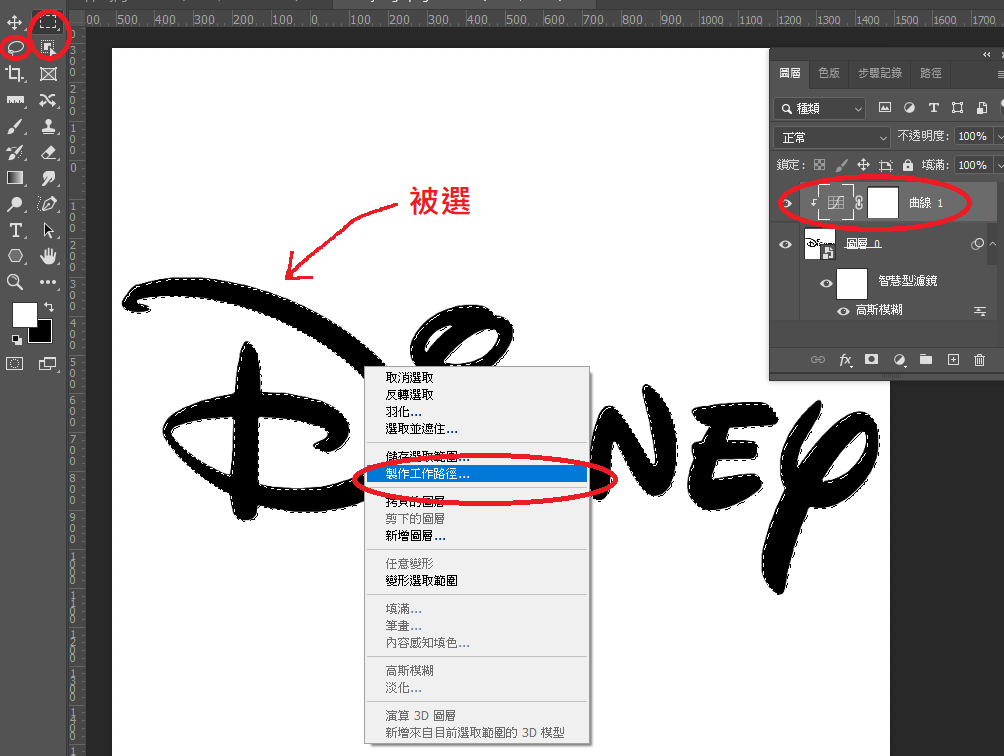The image size is (1004, 756).
Task: Hide the 曲線 1 layer
Action: coord(787,203)
